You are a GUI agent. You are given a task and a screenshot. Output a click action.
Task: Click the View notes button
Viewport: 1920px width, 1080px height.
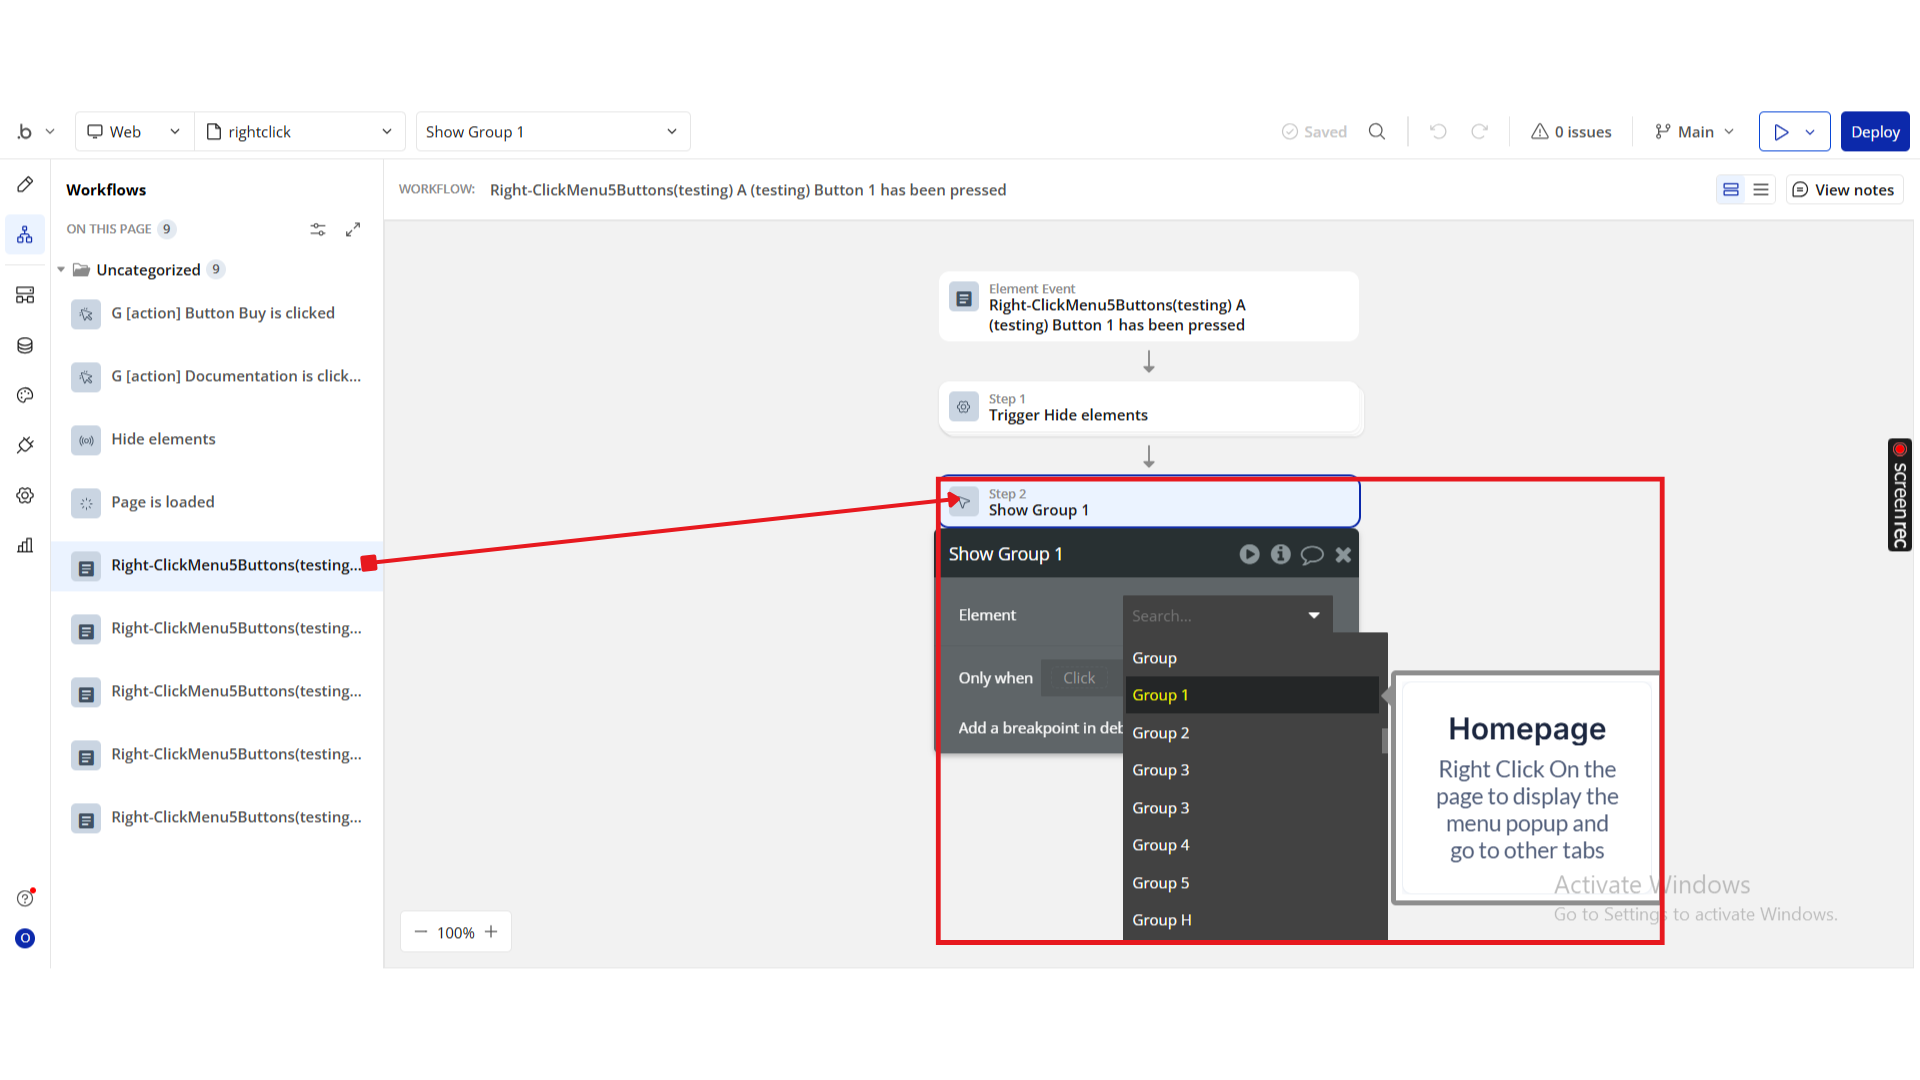click(1844, 190)
